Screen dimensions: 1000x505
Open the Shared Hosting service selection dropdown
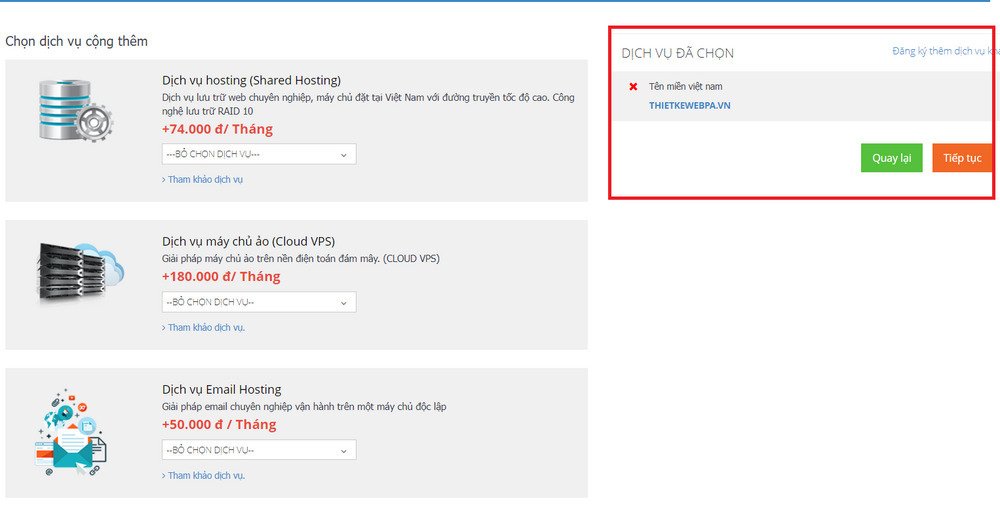coord(259,154)
